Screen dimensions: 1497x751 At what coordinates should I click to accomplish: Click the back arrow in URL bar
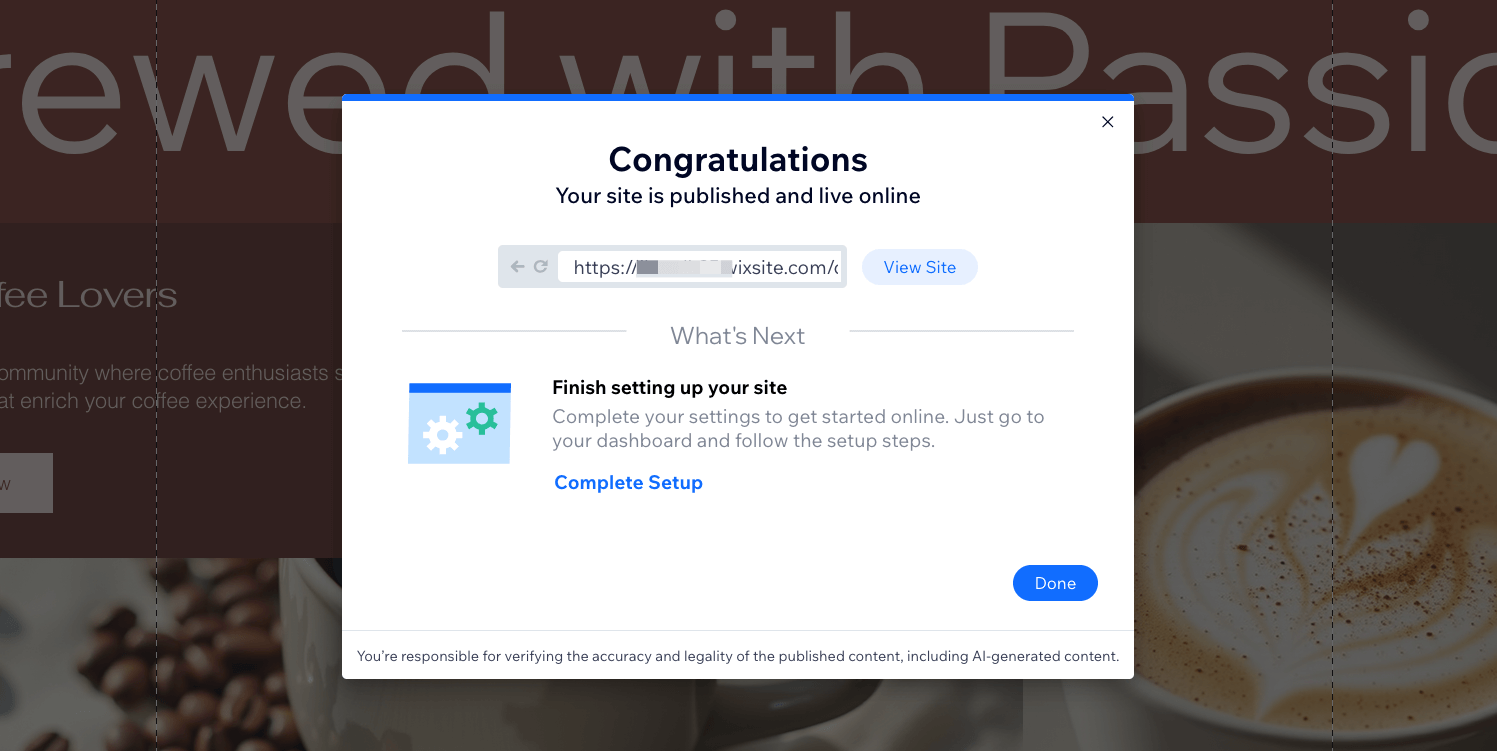click(x=517, y=267)
